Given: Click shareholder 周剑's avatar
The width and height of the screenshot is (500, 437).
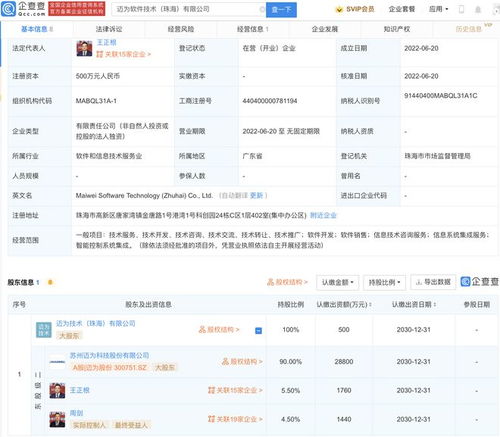Looking at the screenshot, I should pos(57,419).
